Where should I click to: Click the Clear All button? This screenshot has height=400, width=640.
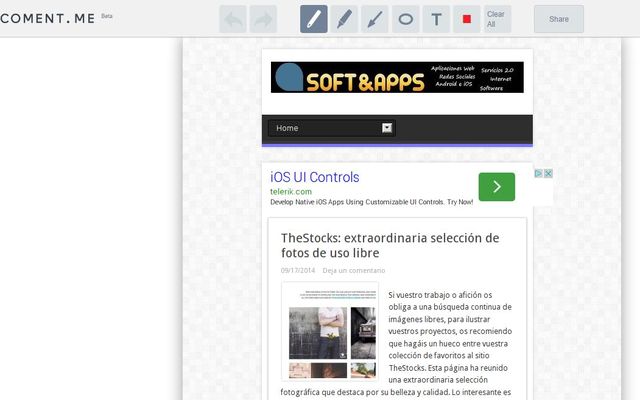(x=497, y=19)
